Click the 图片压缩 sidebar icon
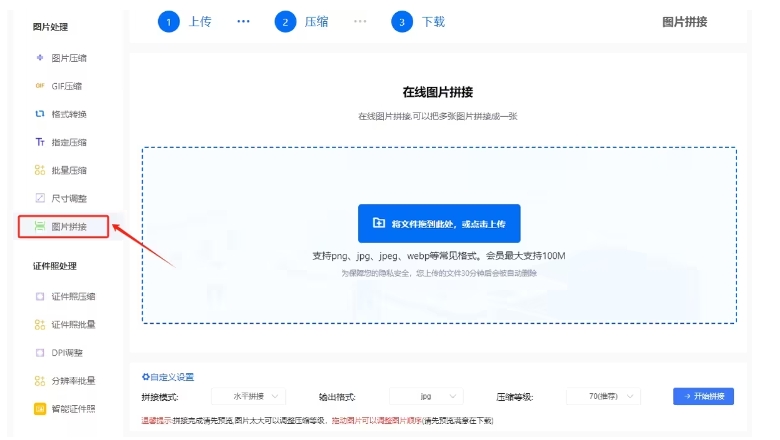780x440 pixels. (40, 58)
